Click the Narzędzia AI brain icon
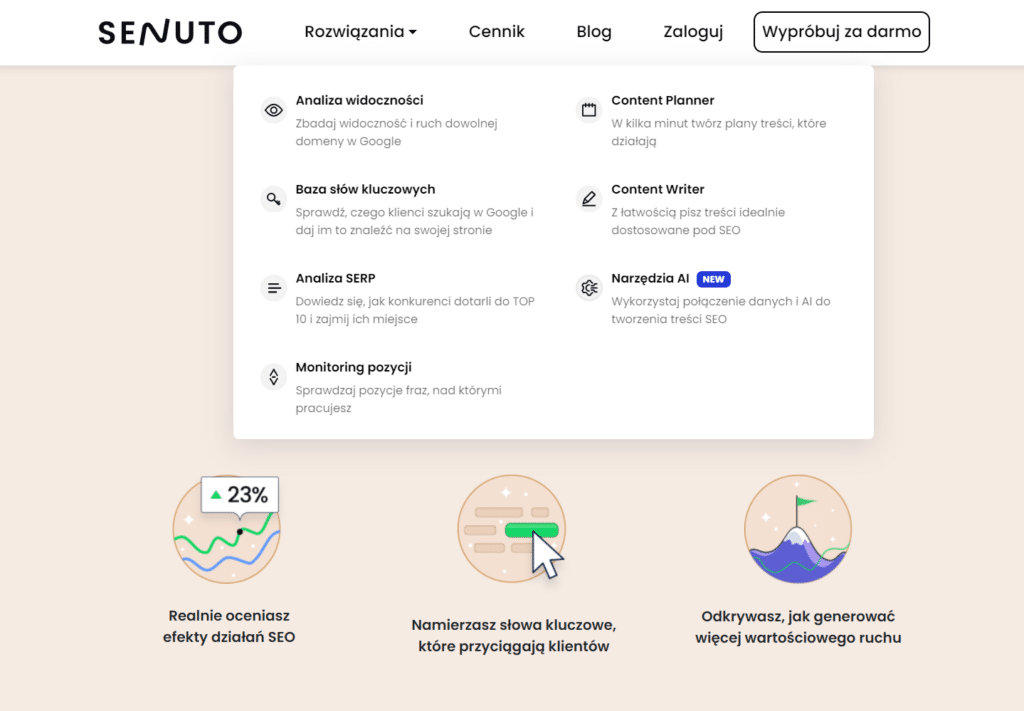1024x711 pixels. [x=589, y=288]
